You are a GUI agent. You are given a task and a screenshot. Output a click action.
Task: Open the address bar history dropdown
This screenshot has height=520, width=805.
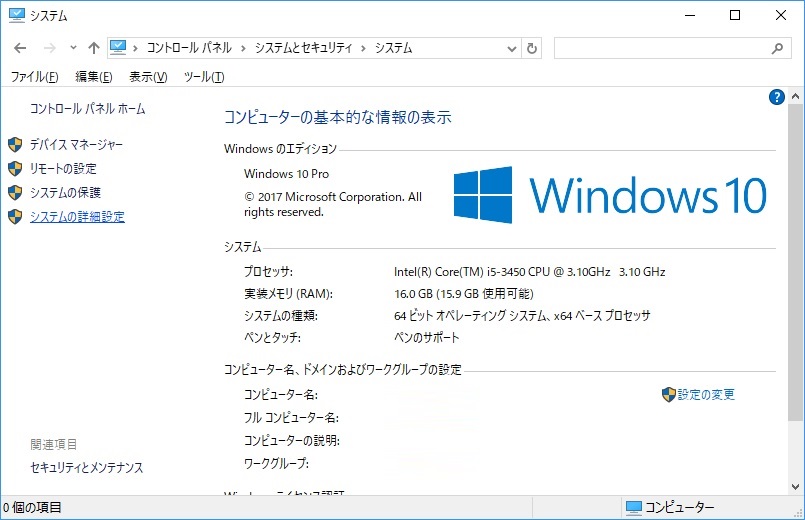coord(511,49)
